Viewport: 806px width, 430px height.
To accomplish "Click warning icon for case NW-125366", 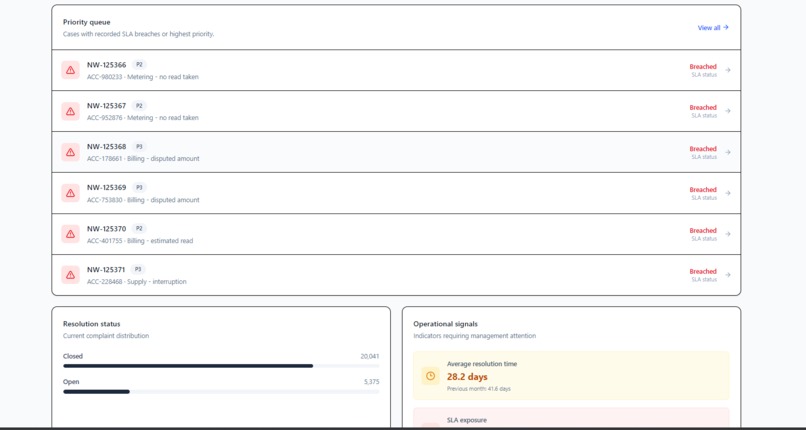I will coord(70,70).
